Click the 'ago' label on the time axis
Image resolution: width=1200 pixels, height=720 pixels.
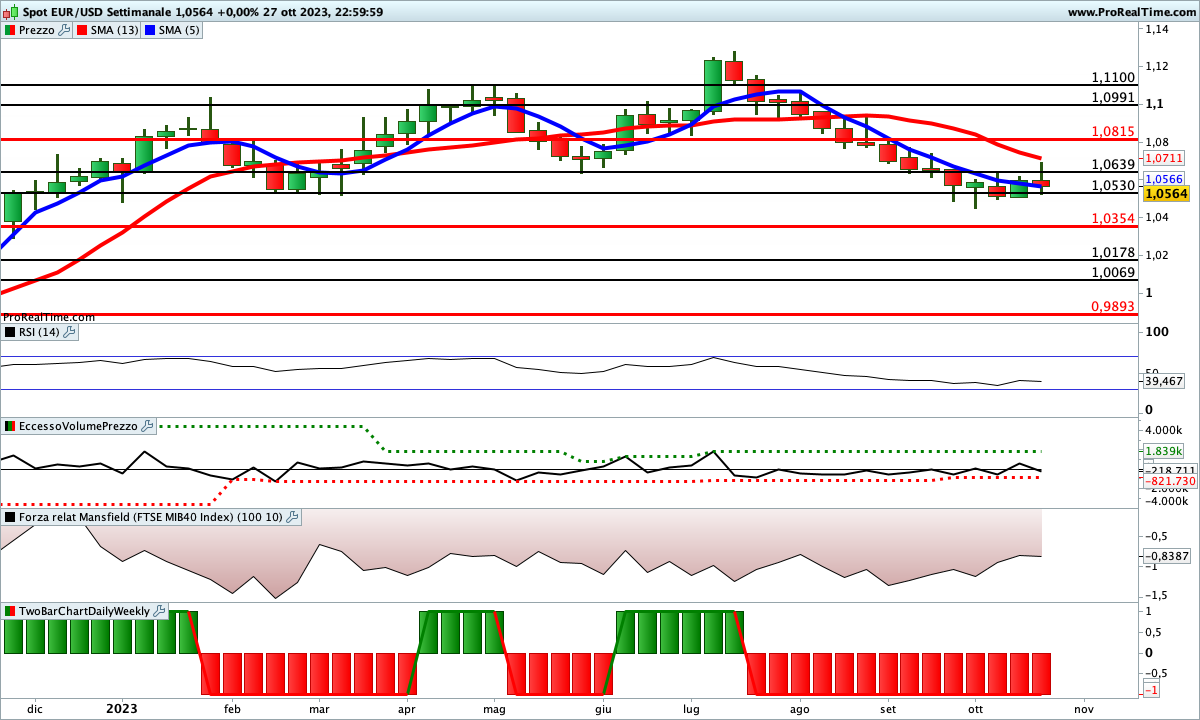pyautogui.click(x=798, y=708)
